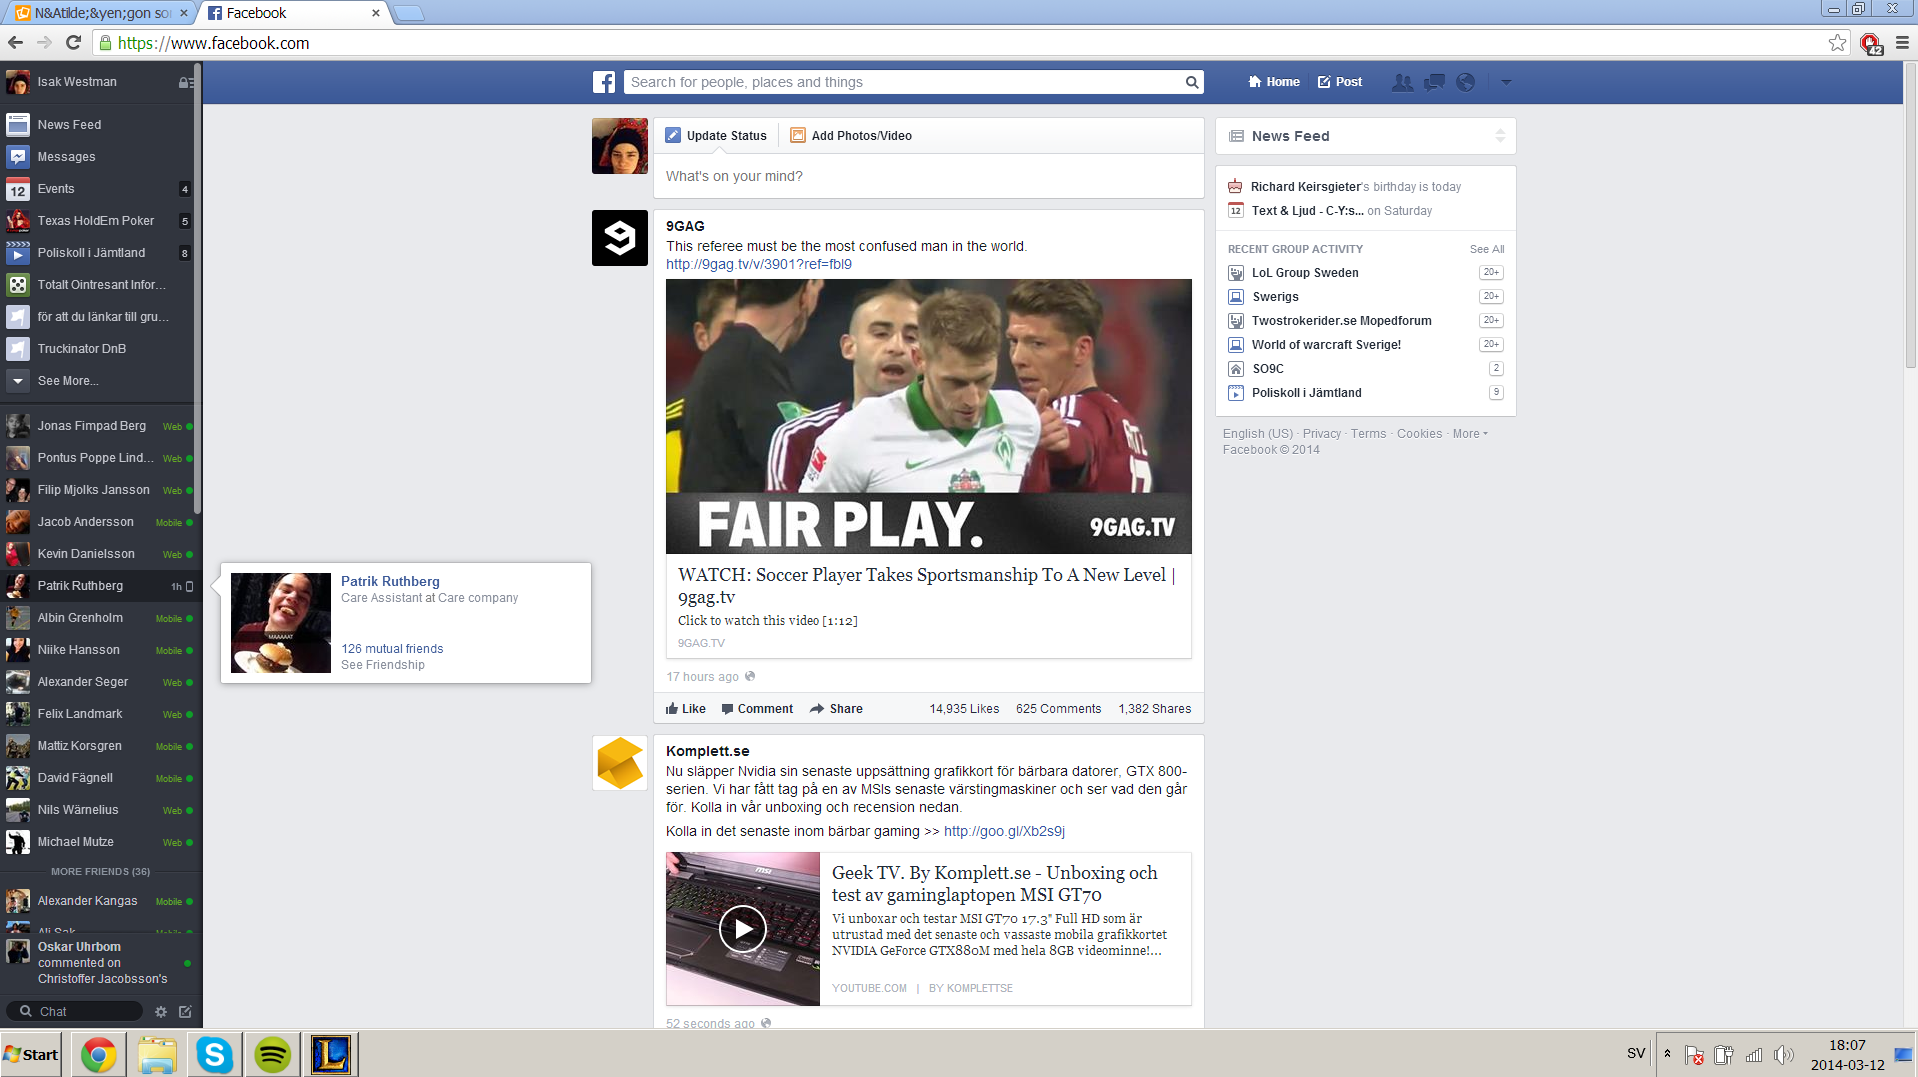Bookmark page with star icon
This screenshot has width=1918, height=1077.
(1837, 43)
